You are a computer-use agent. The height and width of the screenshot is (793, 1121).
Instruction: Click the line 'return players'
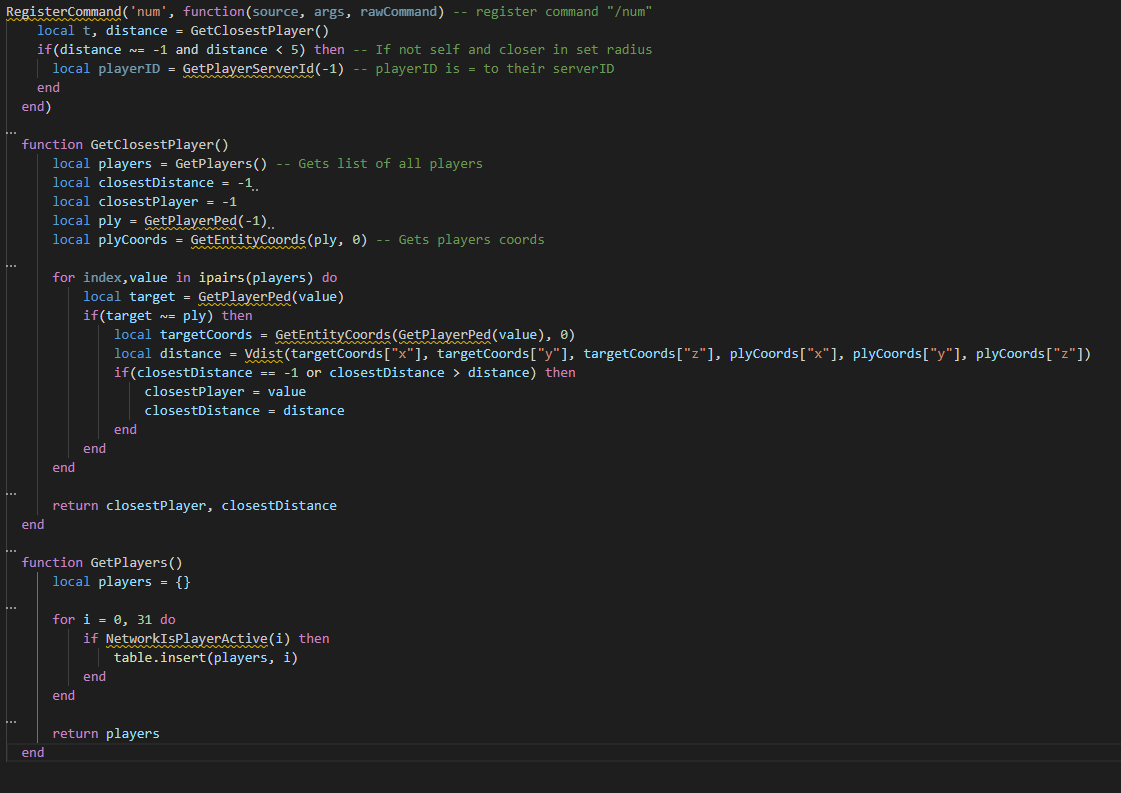click(106, 734)
